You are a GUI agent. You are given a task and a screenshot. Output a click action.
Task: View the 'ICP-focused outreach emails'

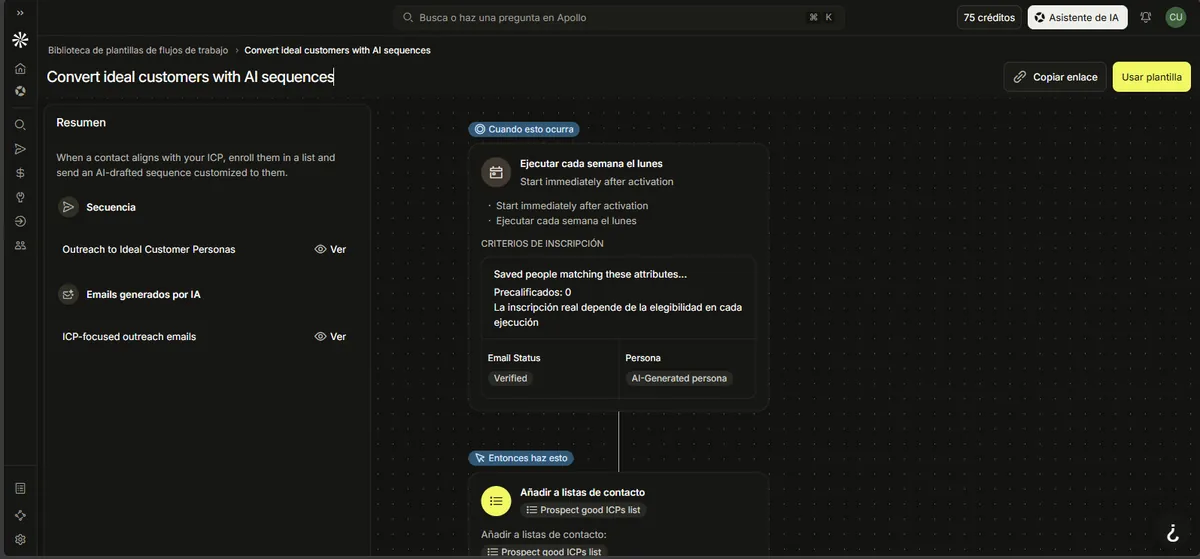(330, 337)
